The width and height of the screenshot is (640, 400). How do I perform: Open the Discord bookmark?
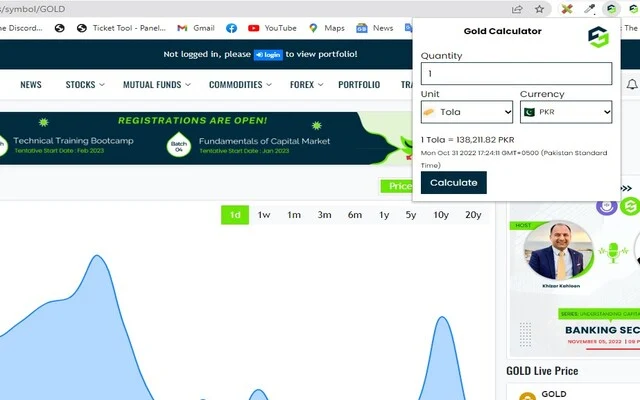pos(21,28)
